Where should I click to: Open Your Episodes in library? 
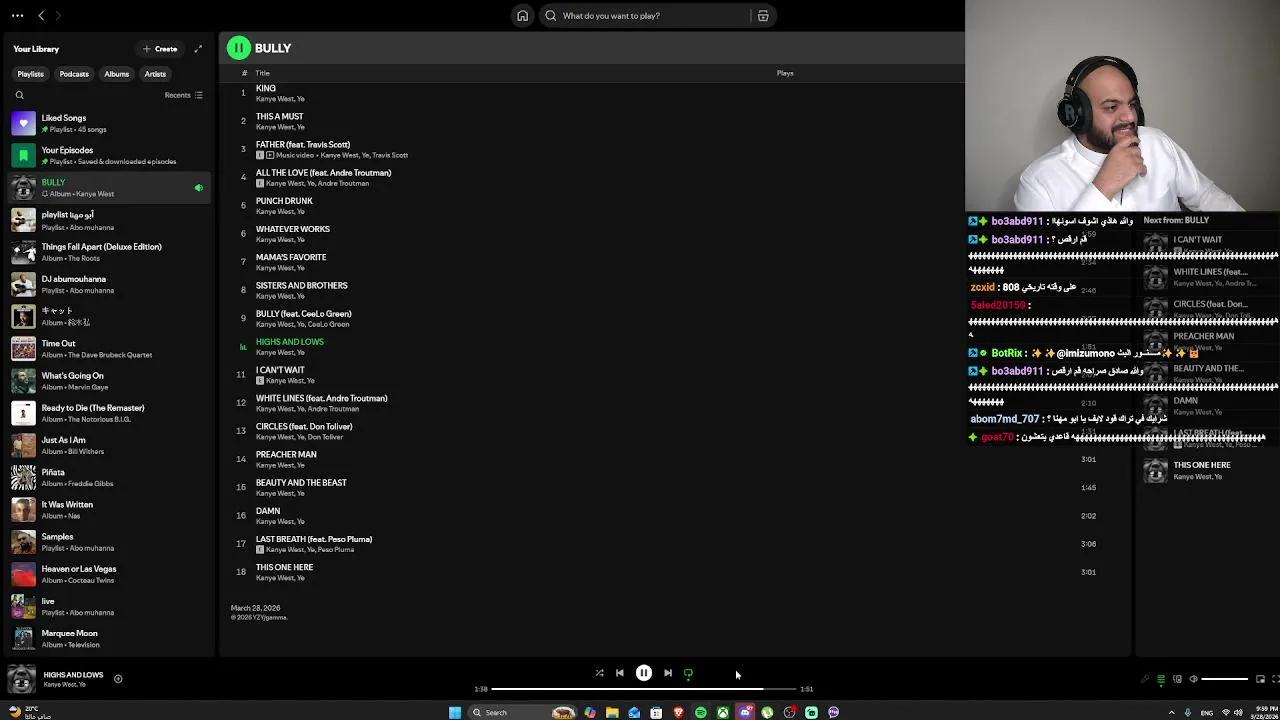coord(109,155)
